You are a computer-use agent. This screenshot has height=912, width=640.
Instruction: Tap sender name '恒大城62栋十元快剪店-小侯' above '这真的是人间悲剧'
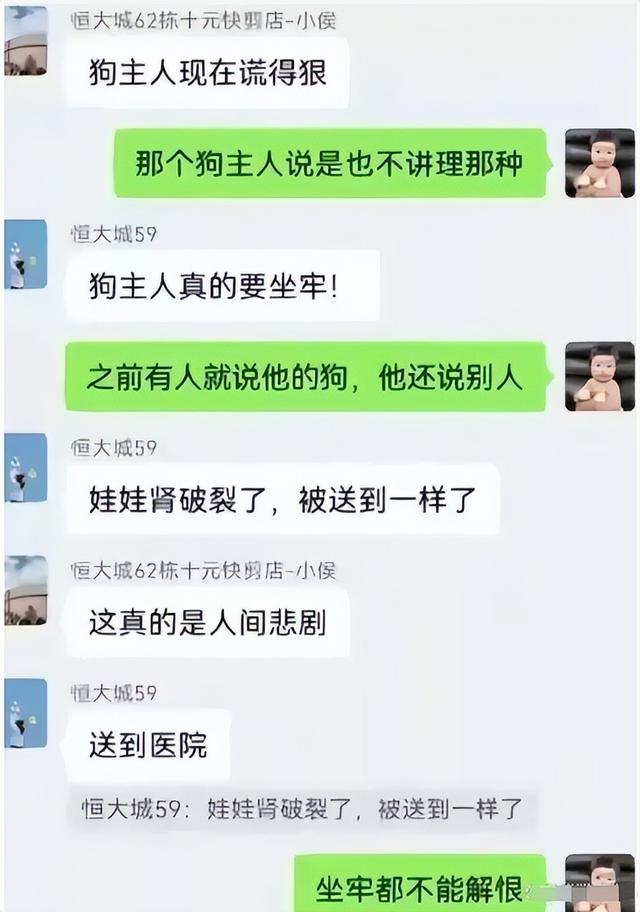203,571
